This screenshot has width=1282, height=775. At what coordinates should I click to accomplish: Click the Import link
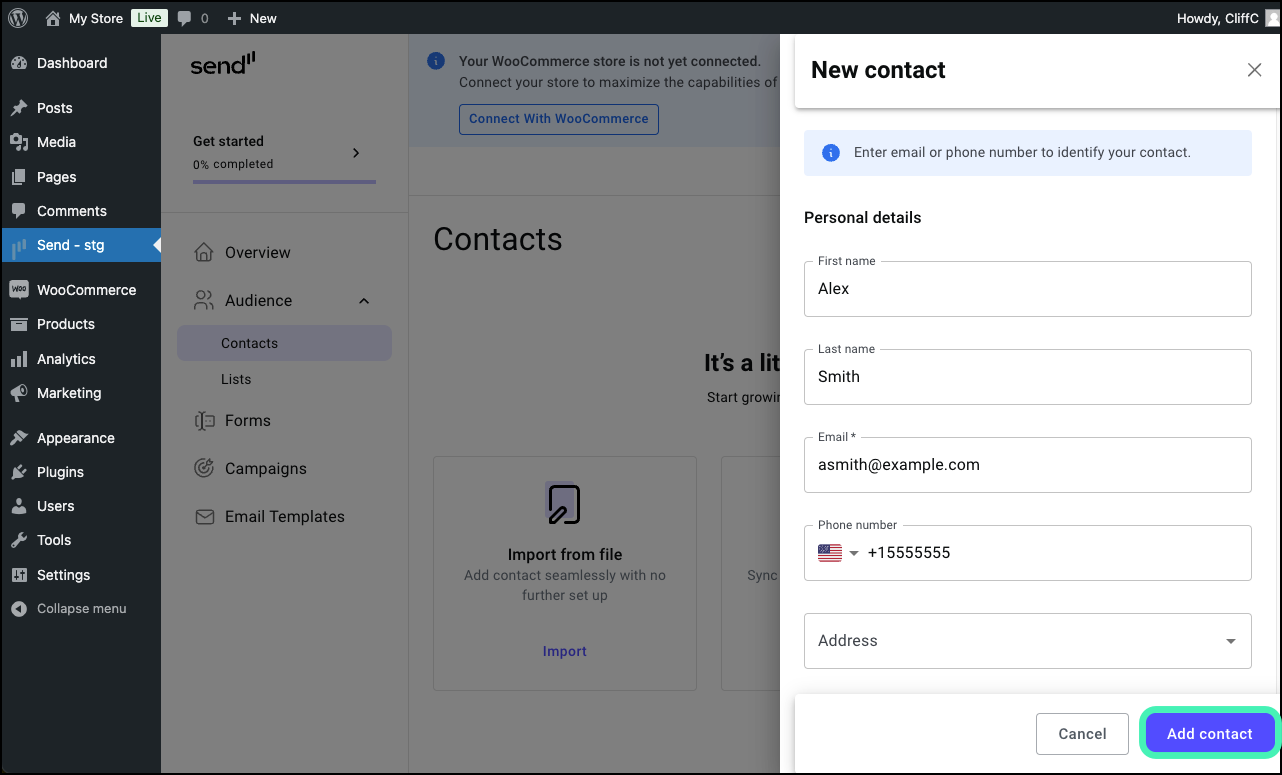point(564,651)
